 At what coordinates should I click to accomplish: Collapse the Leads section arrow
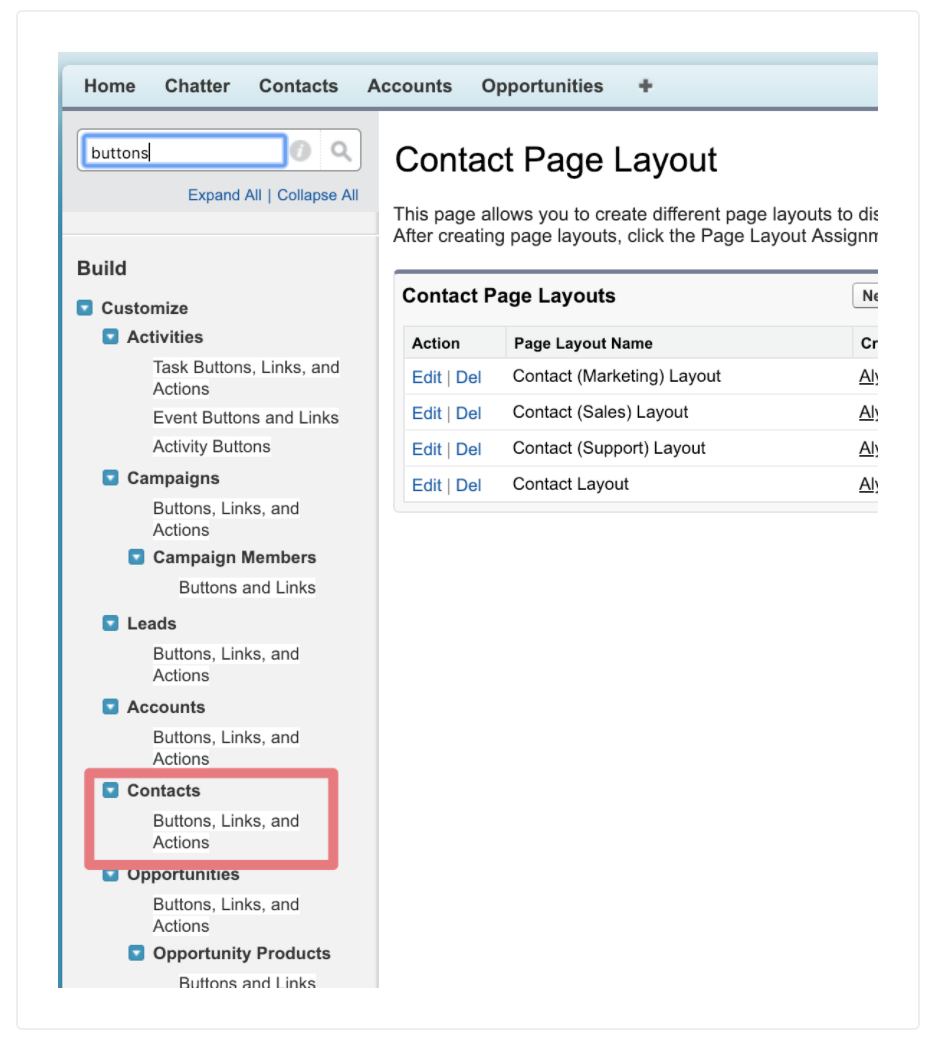tap(111, 623)
